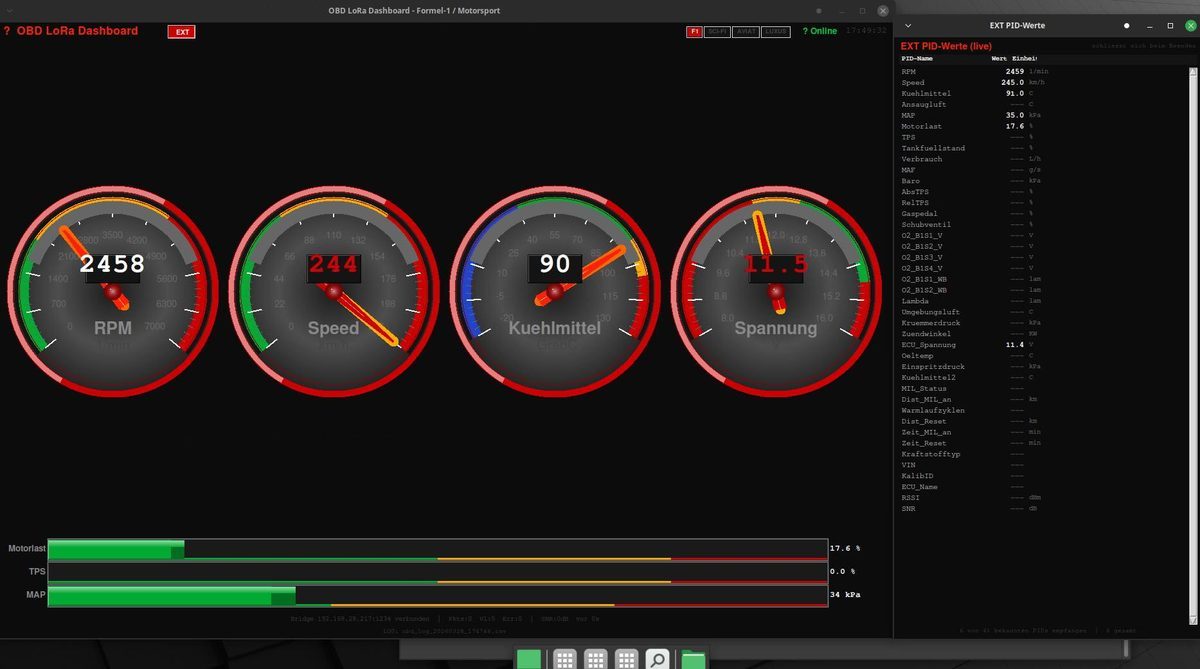Switch to the AVIAT theme
This screenshot has width=1200, height=669.
[x=746, y=32]
